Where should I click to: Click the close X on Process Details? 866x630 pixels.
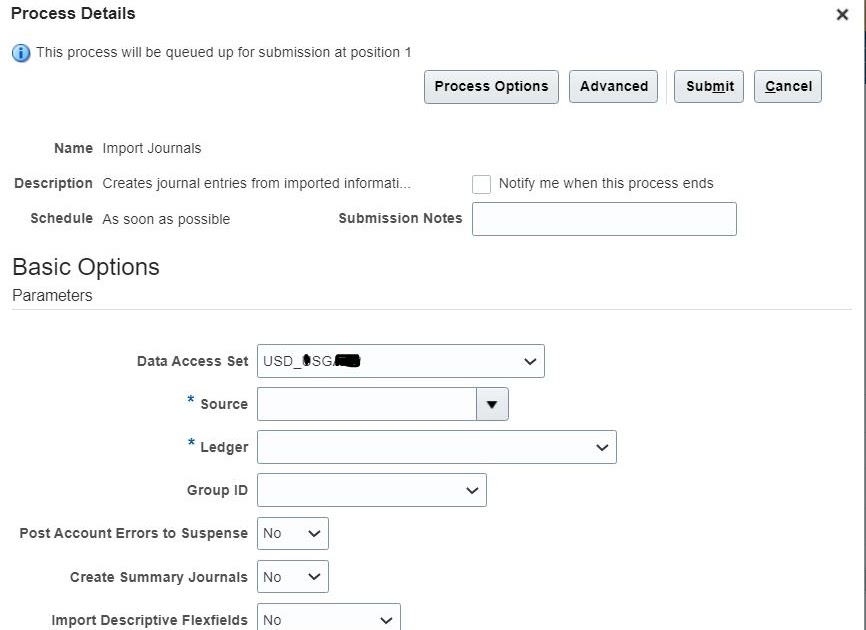pyautogui.click(x=841, y=15)
